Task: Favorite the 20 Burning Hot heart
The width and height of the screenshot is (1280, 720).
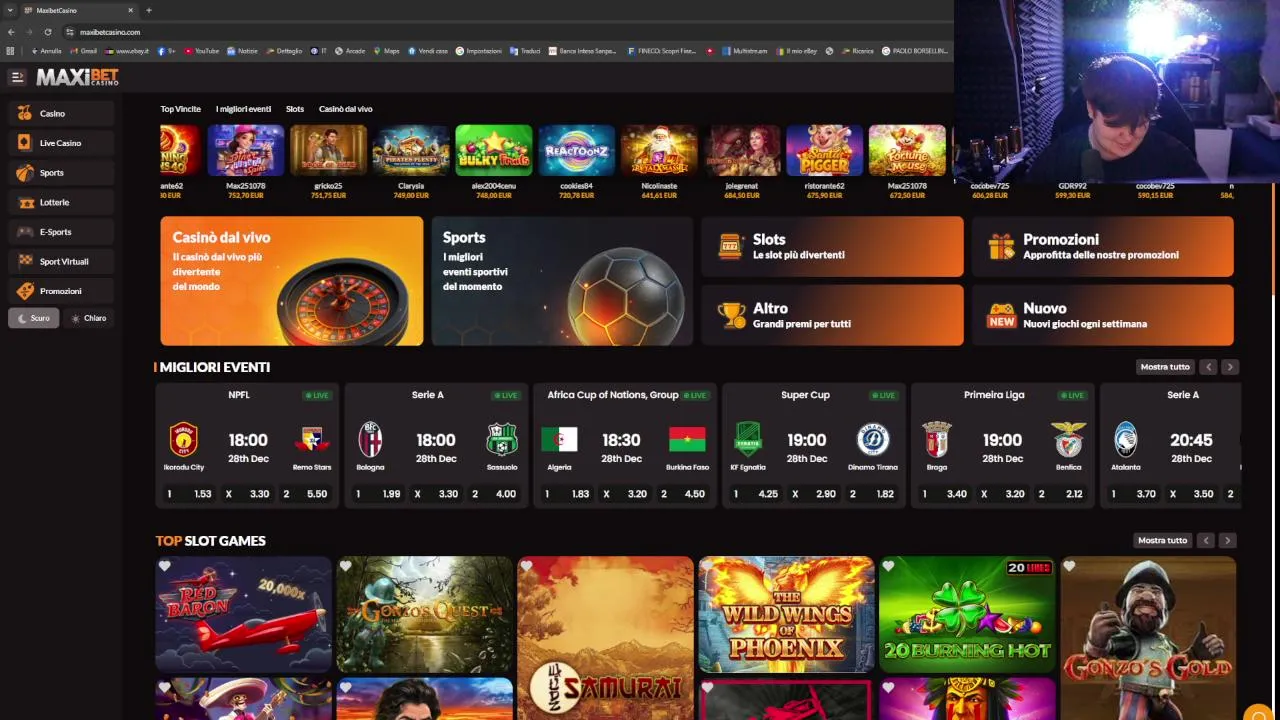Action: coord(888,566)
